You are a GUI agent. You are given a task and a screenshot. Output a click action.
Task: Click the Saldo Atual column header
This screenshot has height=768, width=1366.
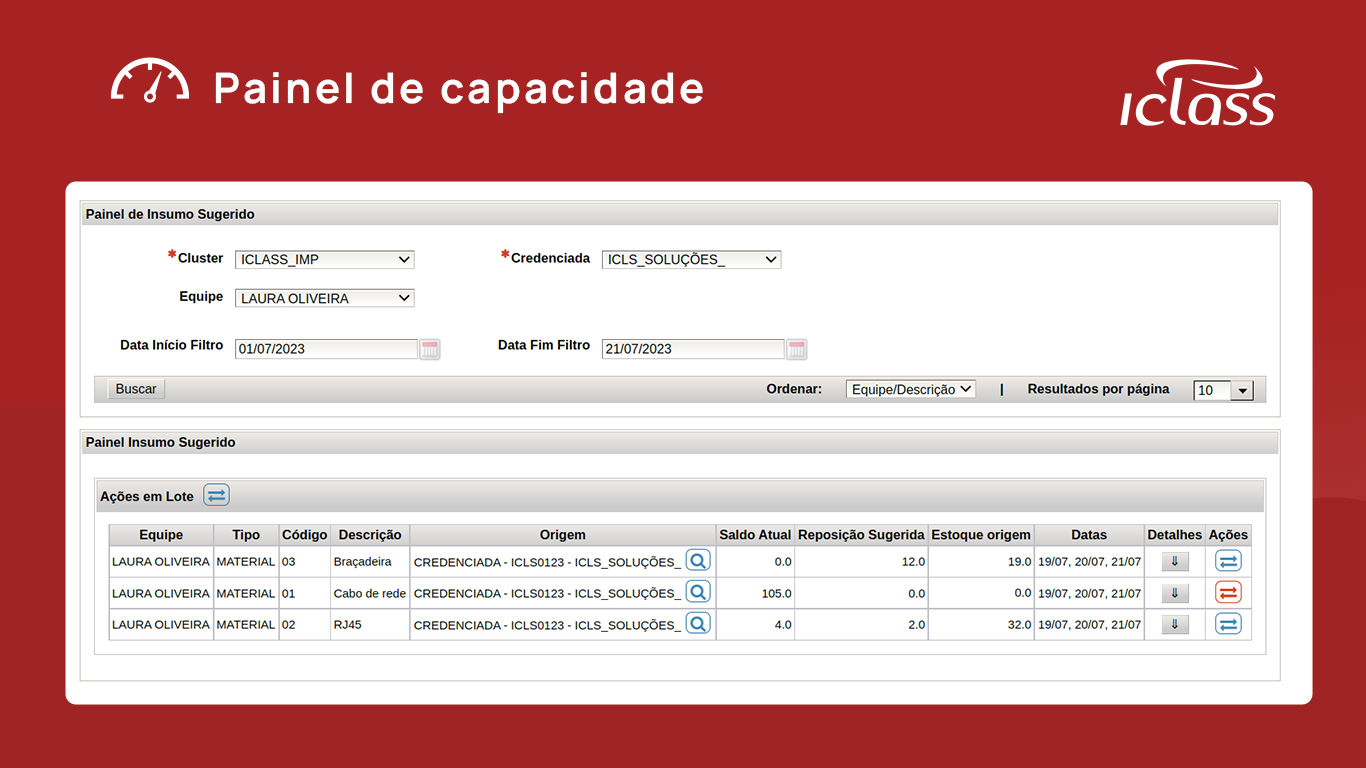click(754, 535)
